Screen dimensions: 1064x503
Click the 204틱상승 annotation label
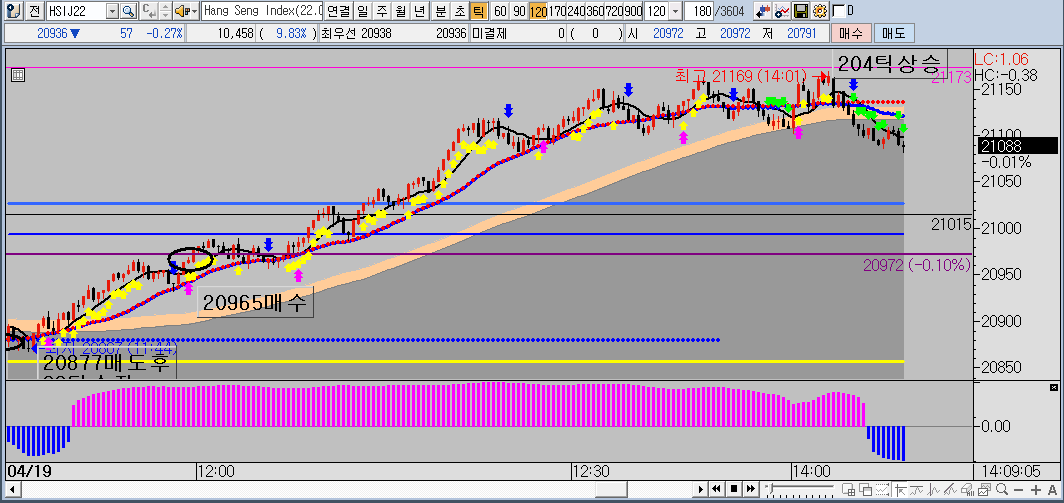pyautogui.click(x=888, y=64)
